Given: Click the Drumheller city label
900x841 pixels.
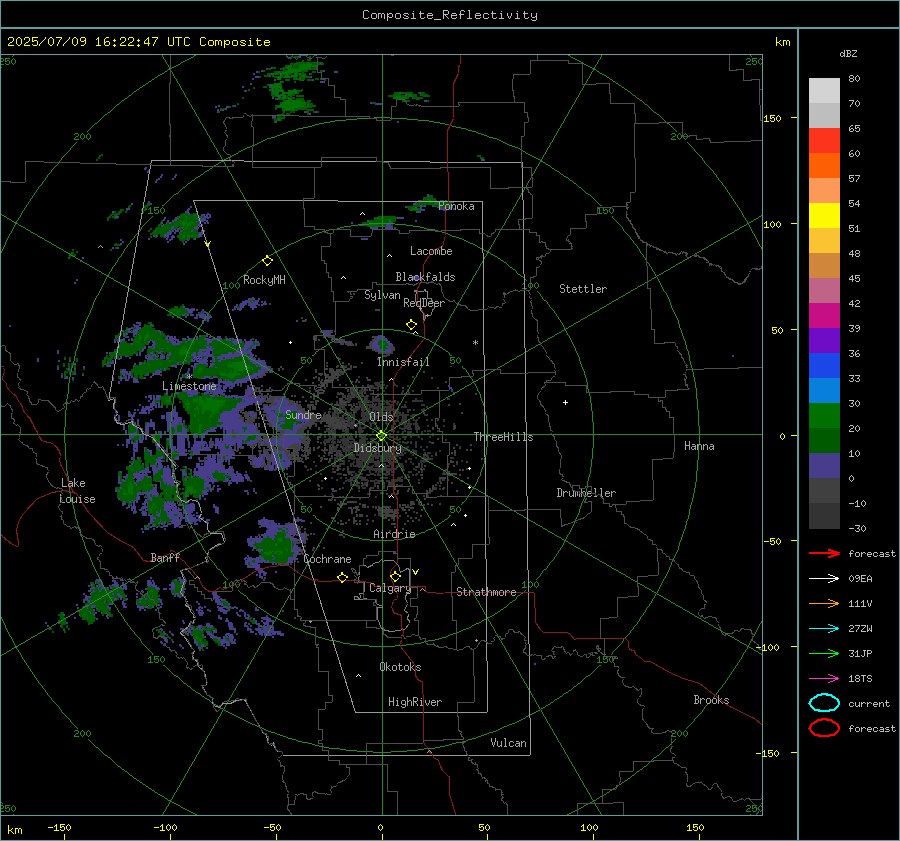Looking at the screenshot, I should [x=586, y=493].
